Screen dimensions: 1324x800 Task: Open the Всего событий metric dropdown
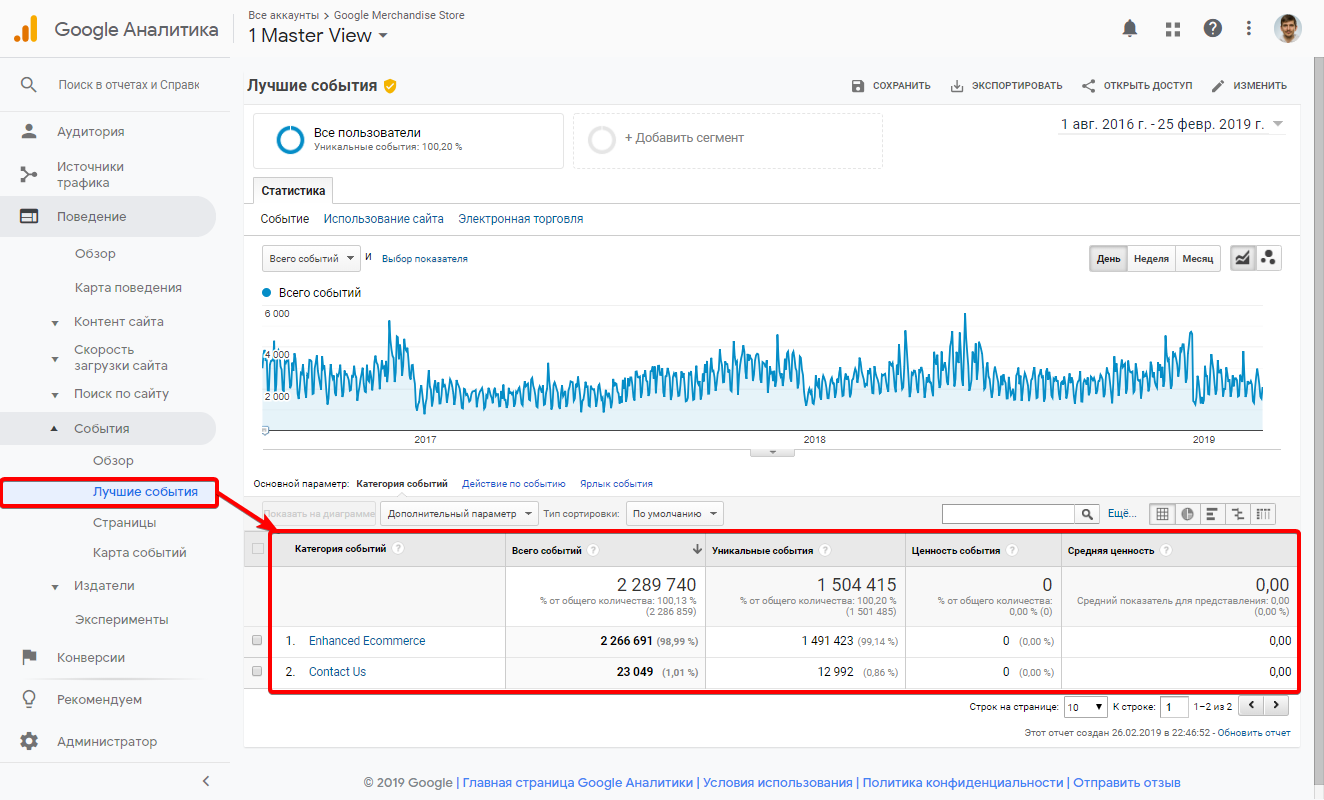point(311,258)
